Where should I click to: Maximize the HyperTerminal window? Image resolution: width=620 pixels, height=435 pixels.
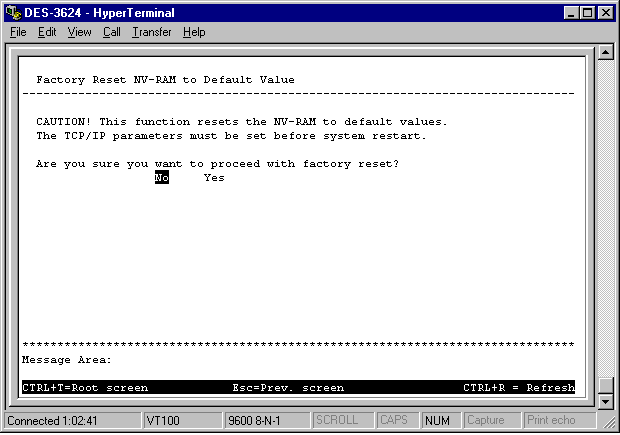(x=586, y=12)
